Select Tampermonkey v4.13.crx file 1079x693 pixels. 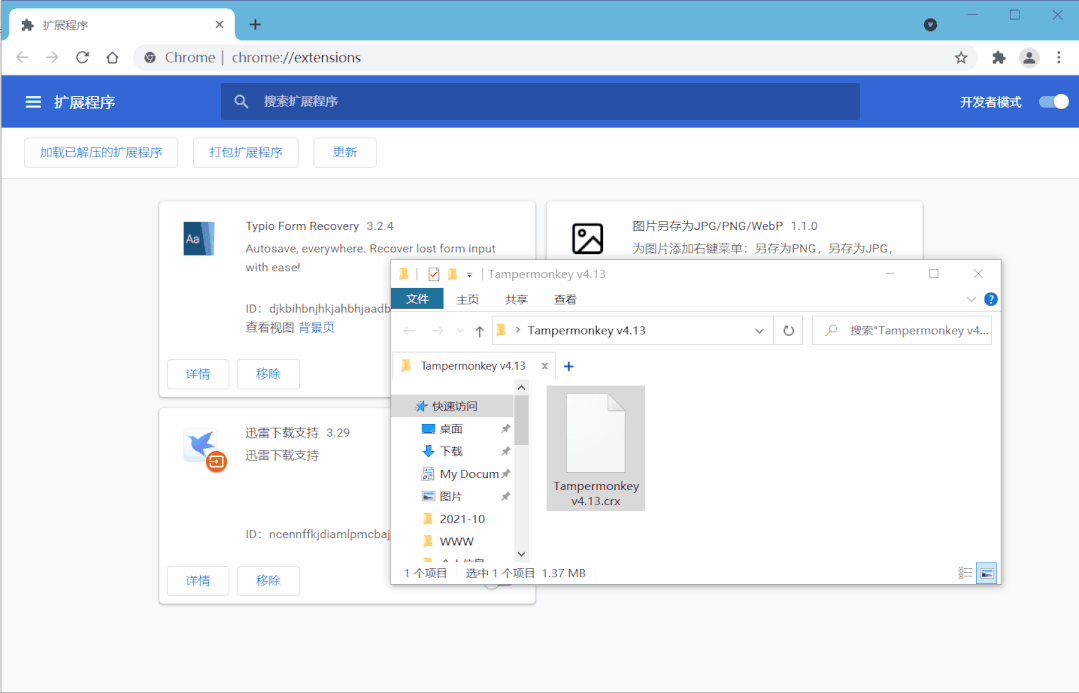coord(596,448)
